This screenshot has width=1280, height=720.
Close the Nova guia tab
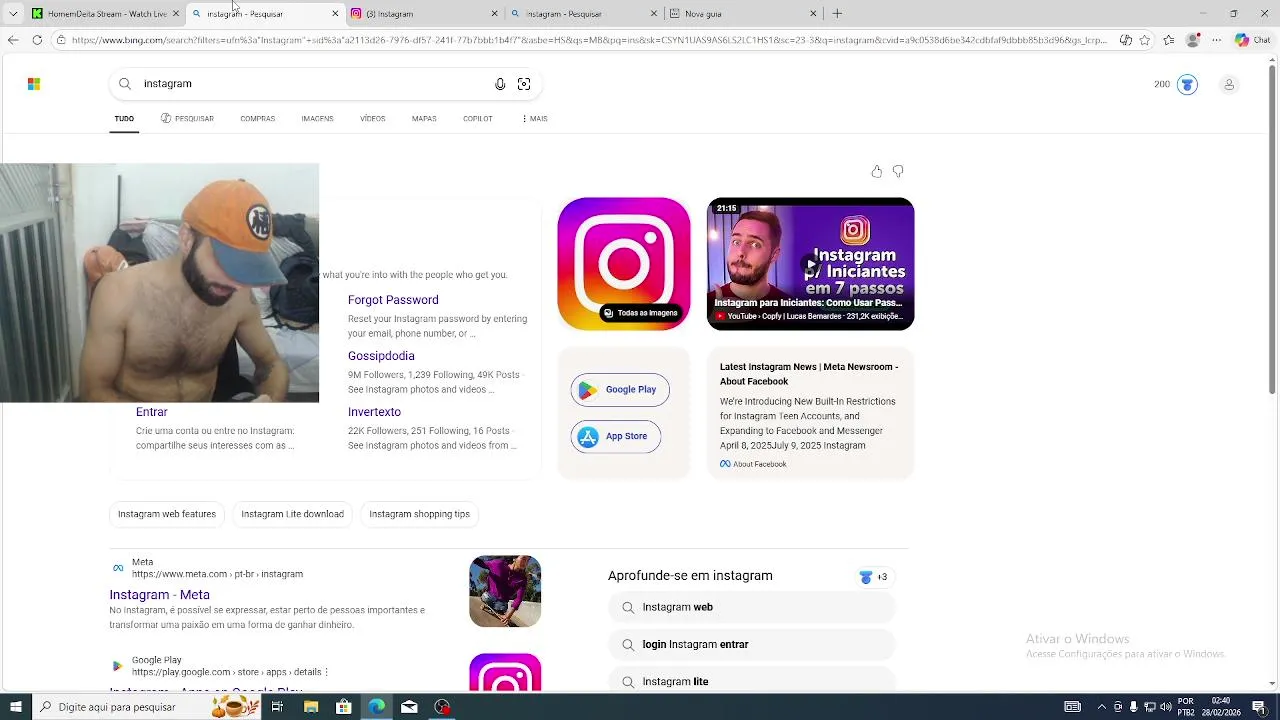pyautogui.click(x=813, y=14)
